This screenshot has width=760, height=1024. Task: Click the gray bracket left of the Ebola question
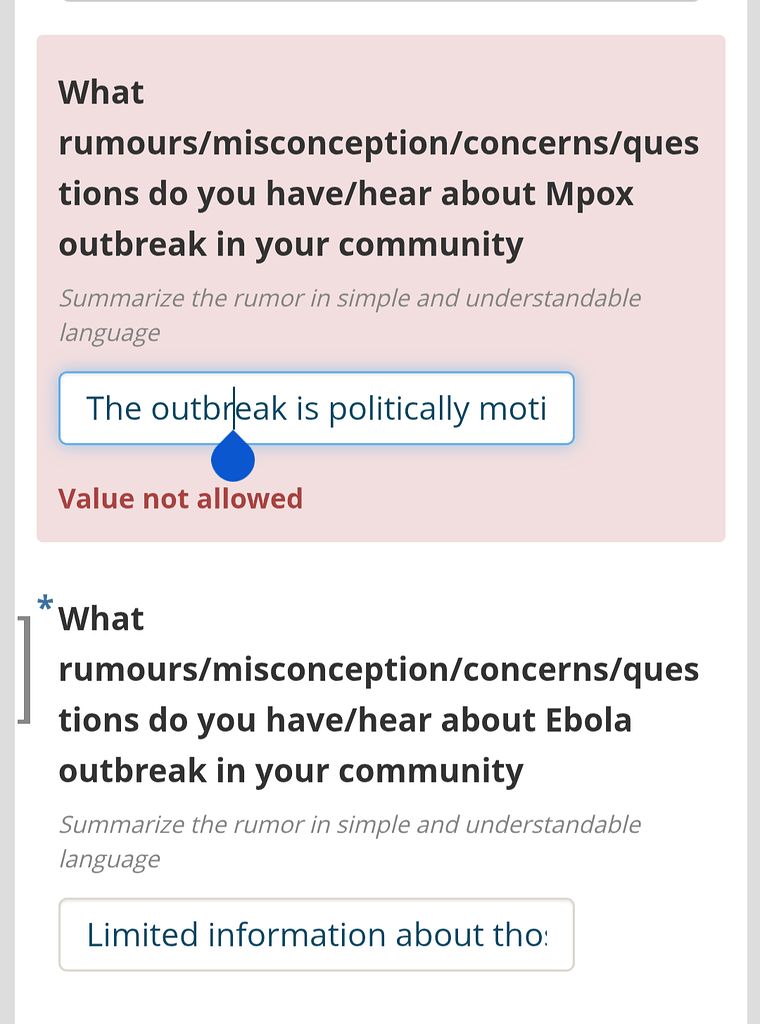point(25,669)
